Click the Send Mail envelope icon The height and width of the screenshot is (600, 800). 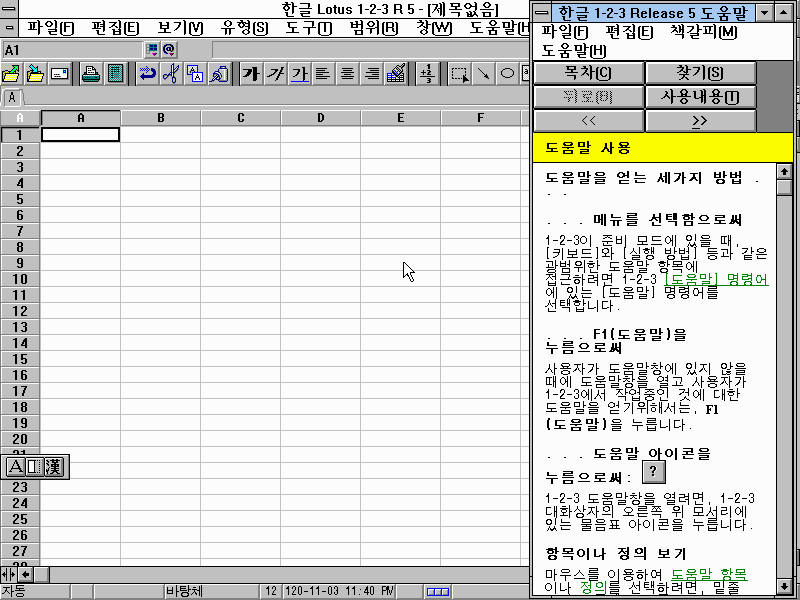click(x=60, y=74)
